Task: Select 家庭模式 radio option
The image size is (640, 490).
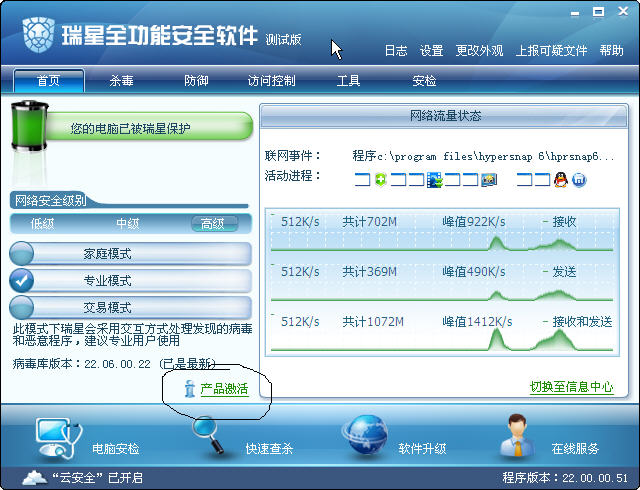Action: pyautogui.click(x=21, y=254)
